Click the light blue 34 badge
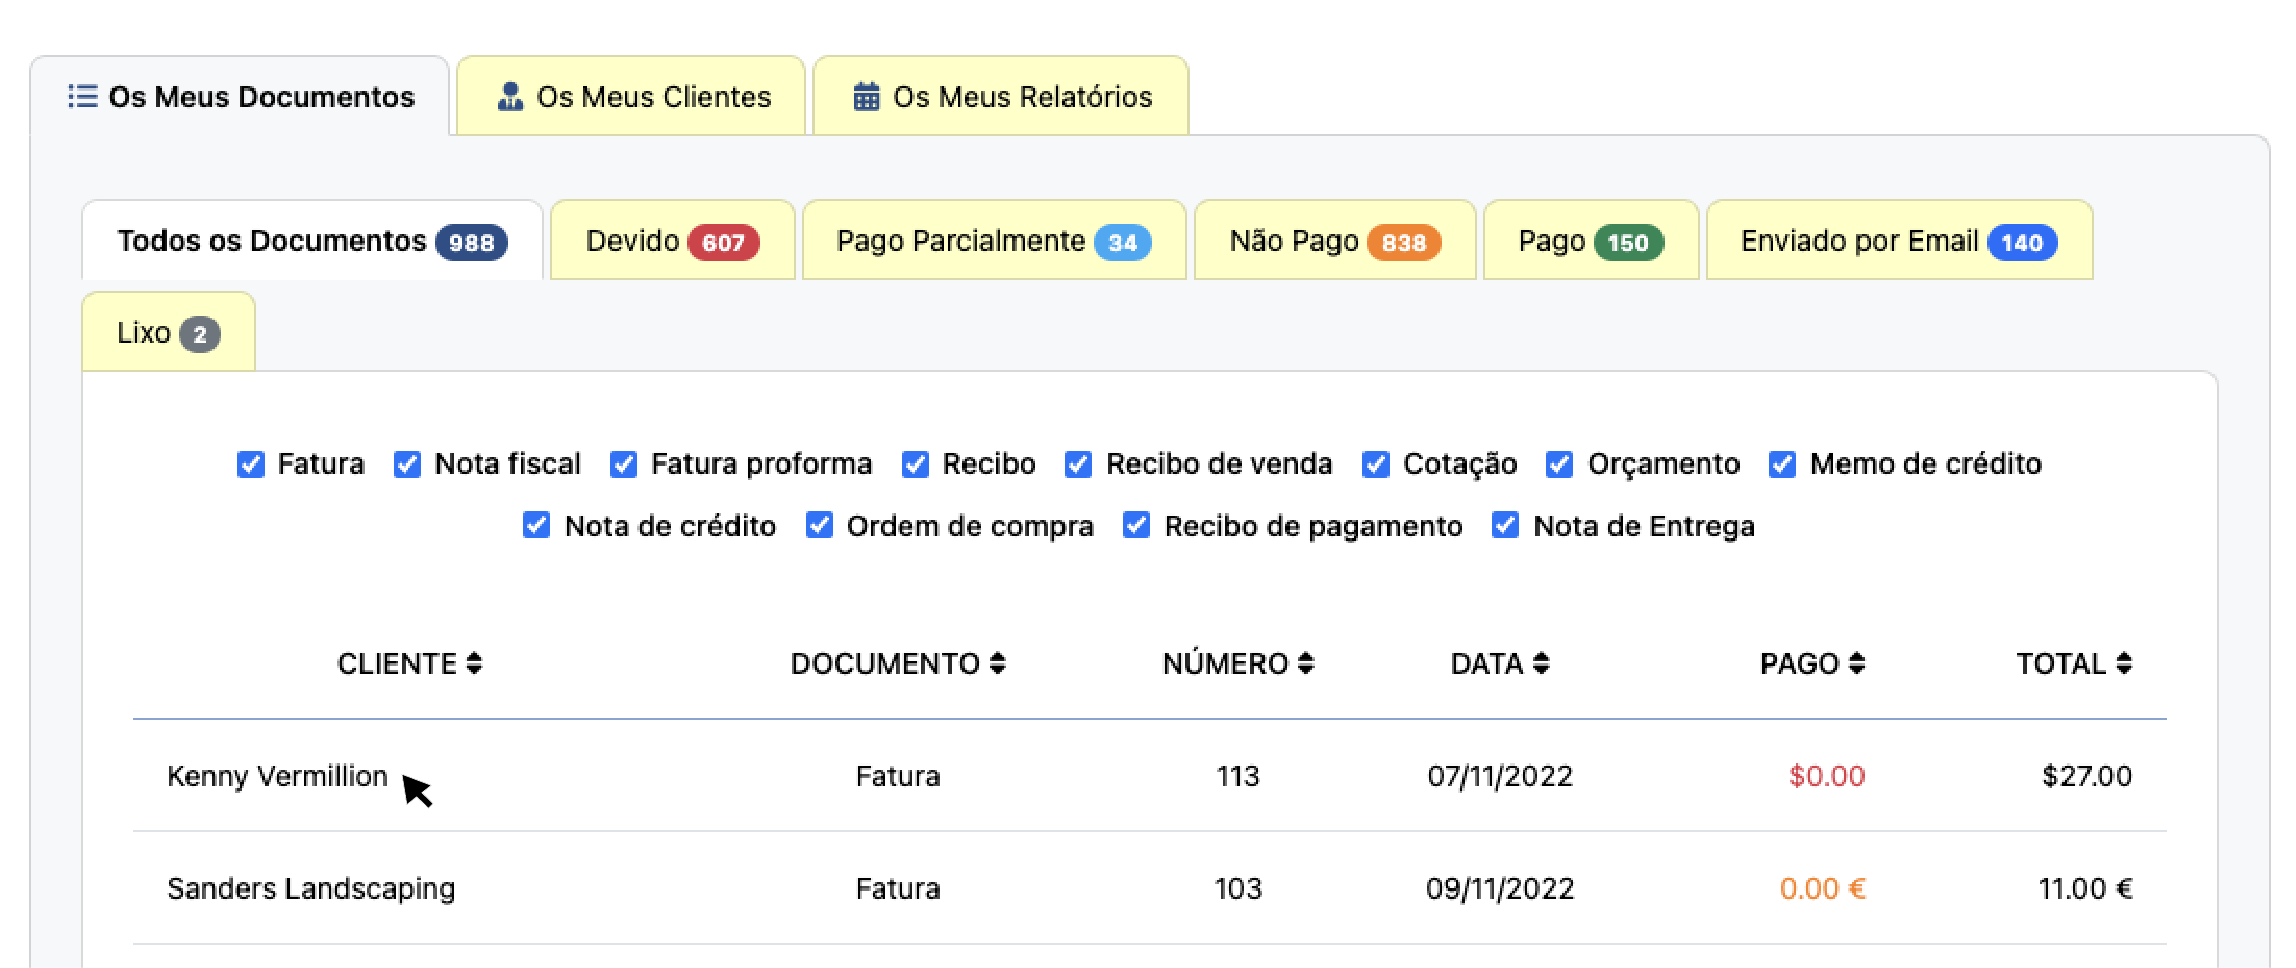2296x968 pixels. (1122, 242)
